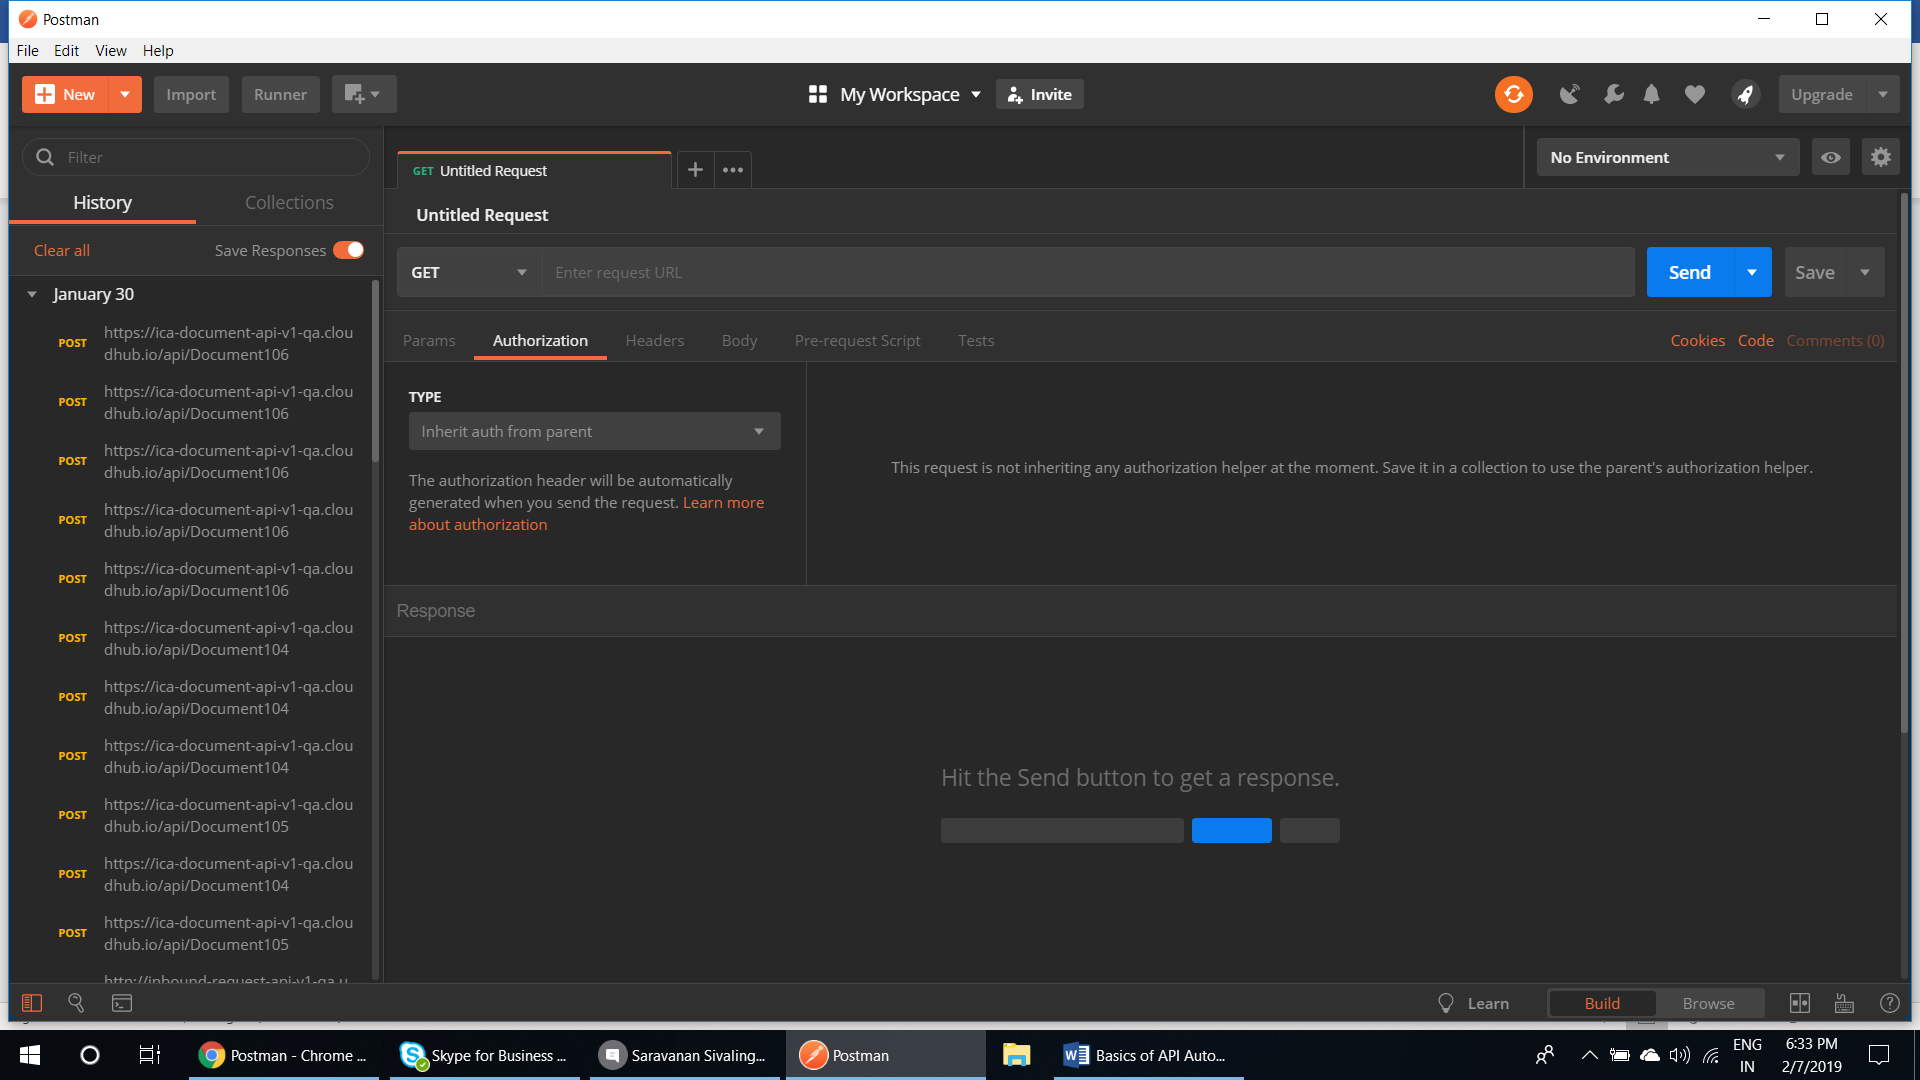Switch to Headers tab
The image size is (1920, 1080).
pyautogui.click(x=655, y=340)
